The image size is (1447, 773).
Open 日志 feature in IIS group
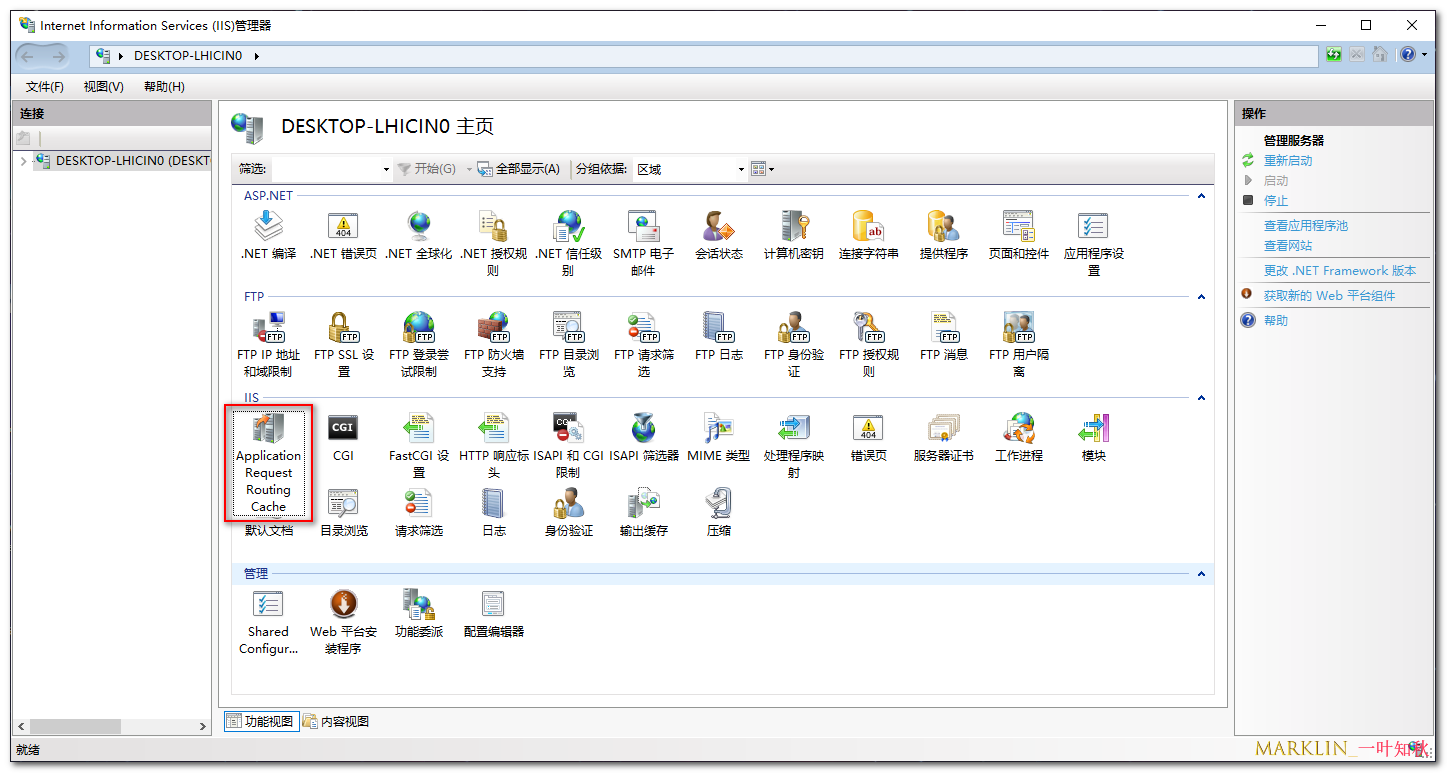coord(494,512)
